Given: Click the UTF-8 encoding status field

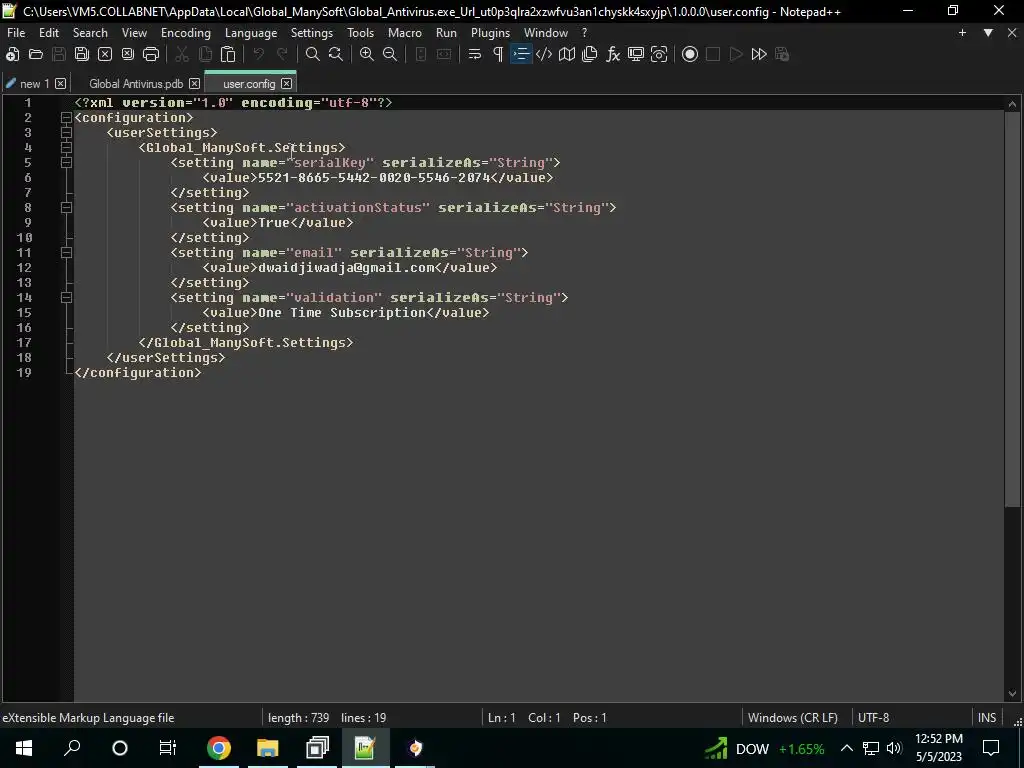Looking at the screenshot, I should [873, 717].
